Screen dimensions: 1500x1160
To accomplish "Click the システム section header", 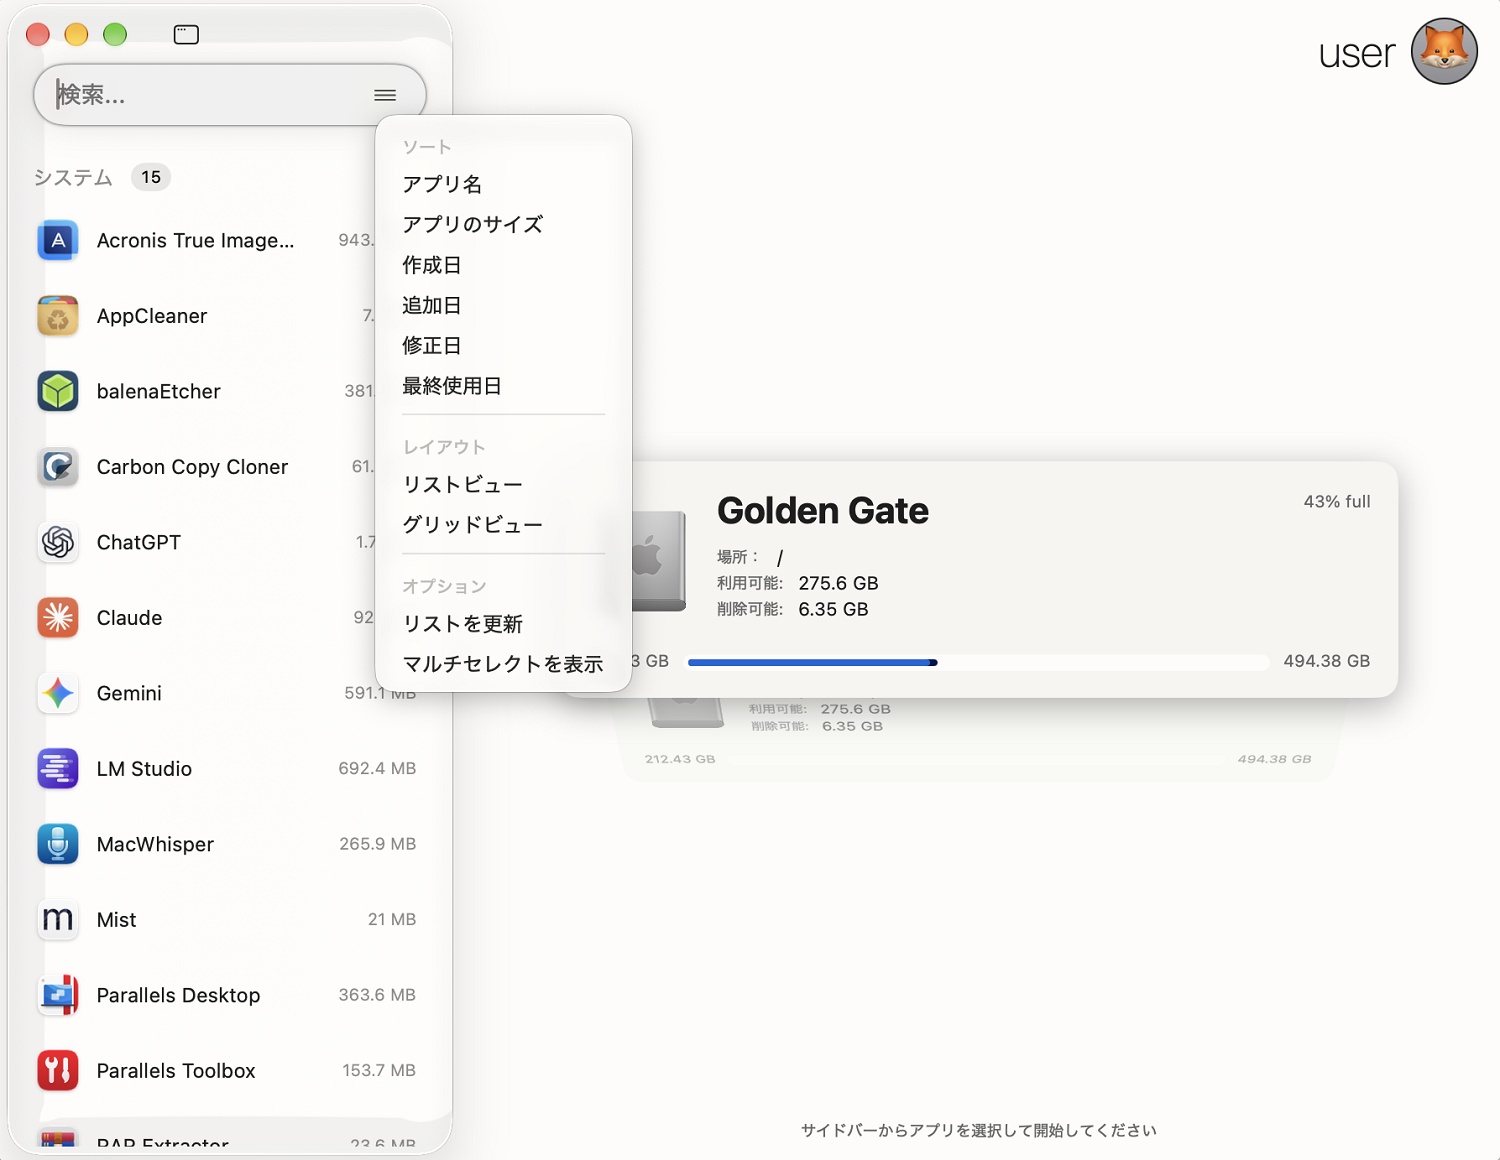I will [73, 178].
